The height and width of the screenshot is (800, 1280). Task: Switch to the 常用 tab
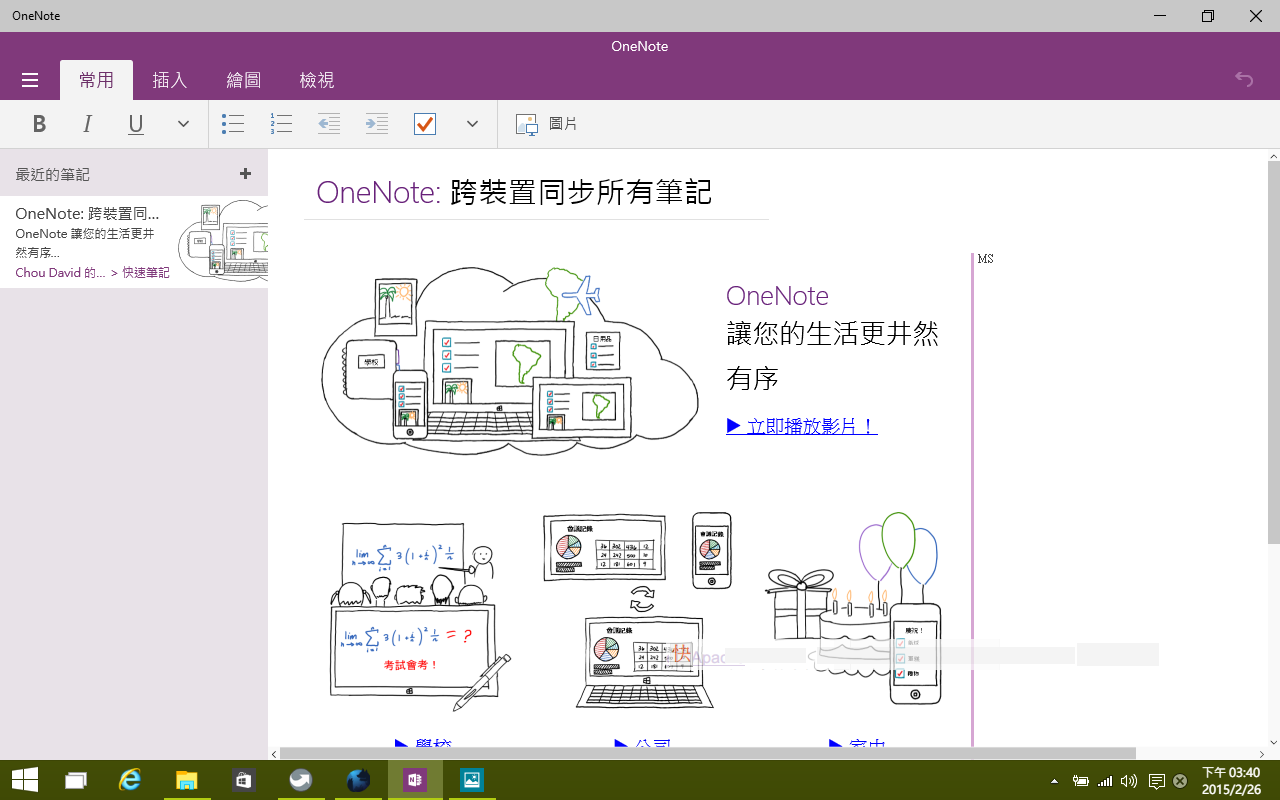[97, 81]
